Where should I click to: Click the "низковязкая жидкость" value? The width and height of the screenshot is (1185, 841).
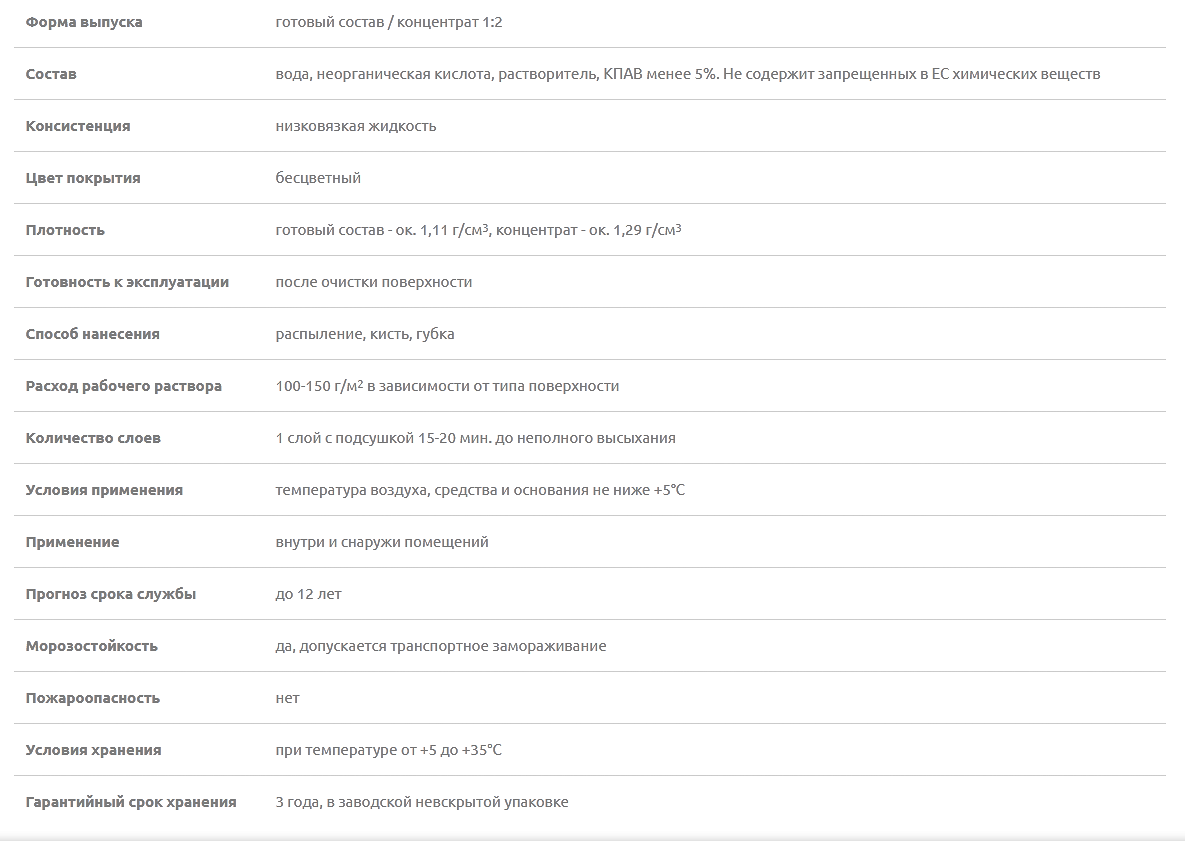click(x=356, y=126)
